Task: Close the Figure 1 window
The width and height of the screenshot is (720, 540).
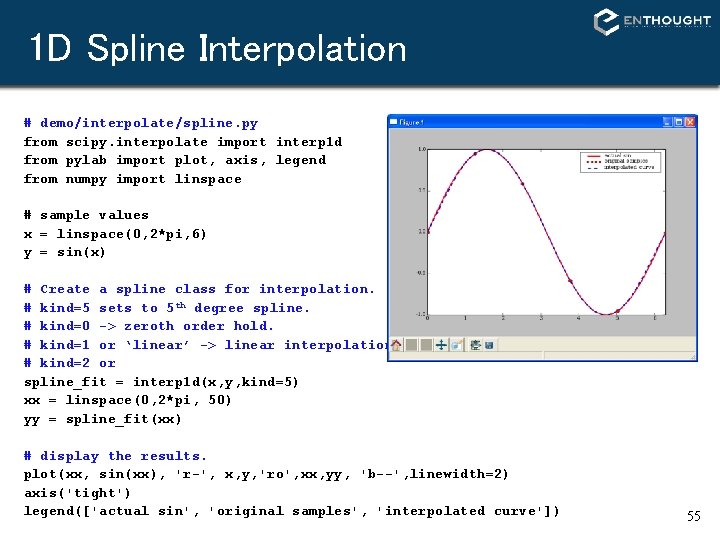Action: point(690,122)
